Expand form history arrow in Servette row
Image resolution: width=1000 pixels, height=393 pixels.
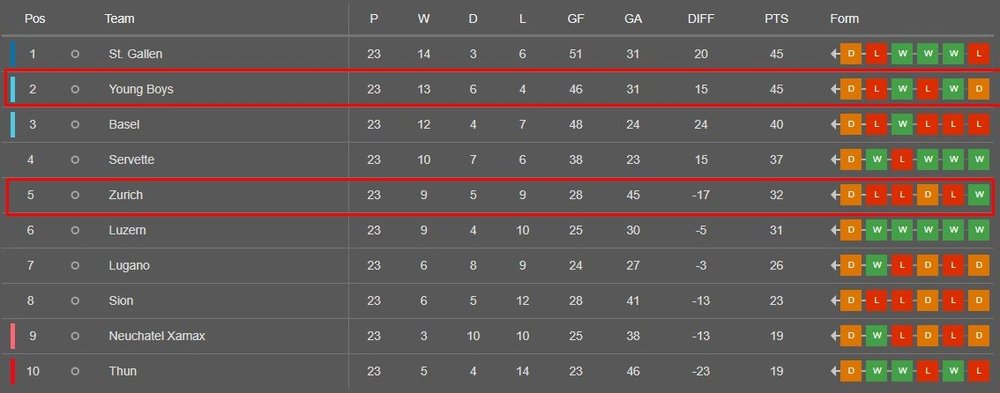pos(835,160)
